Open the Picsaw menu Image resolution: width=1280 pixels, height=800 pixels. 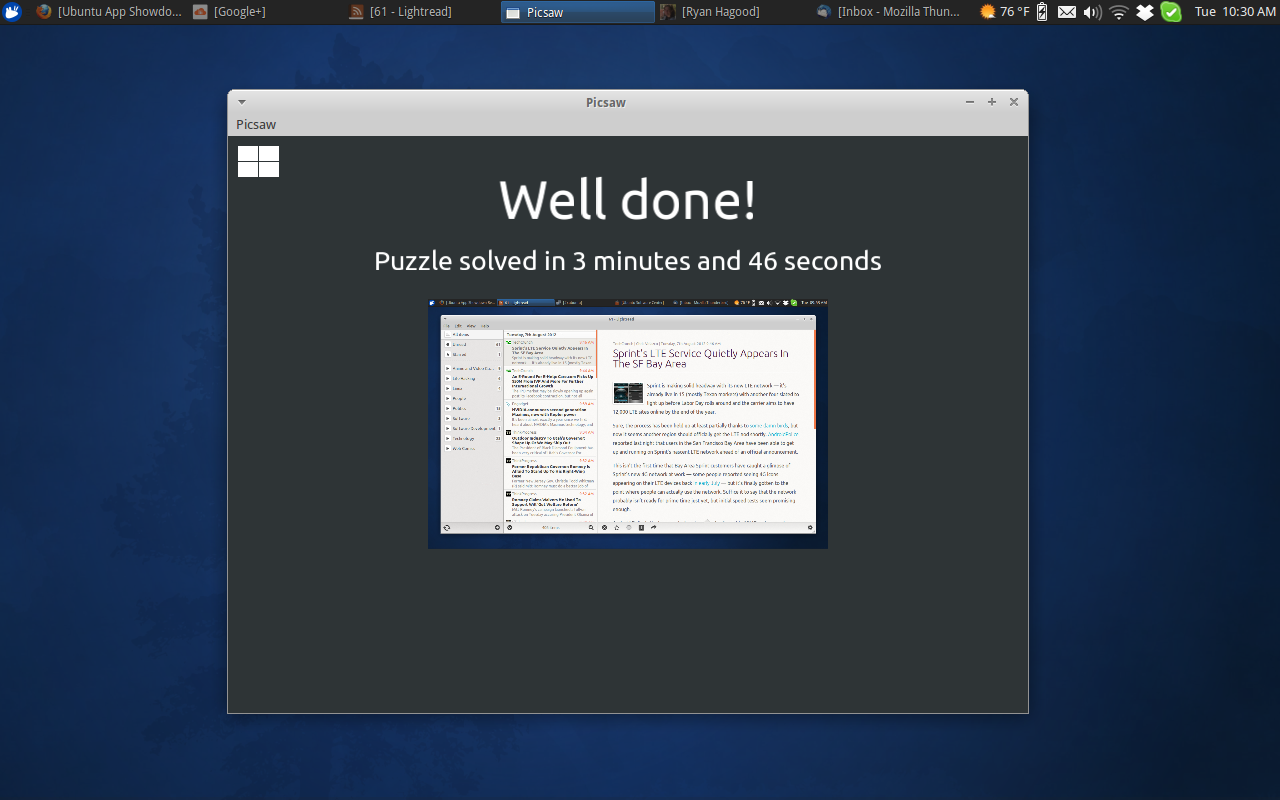pyautogui.click(x=255, y=124)
